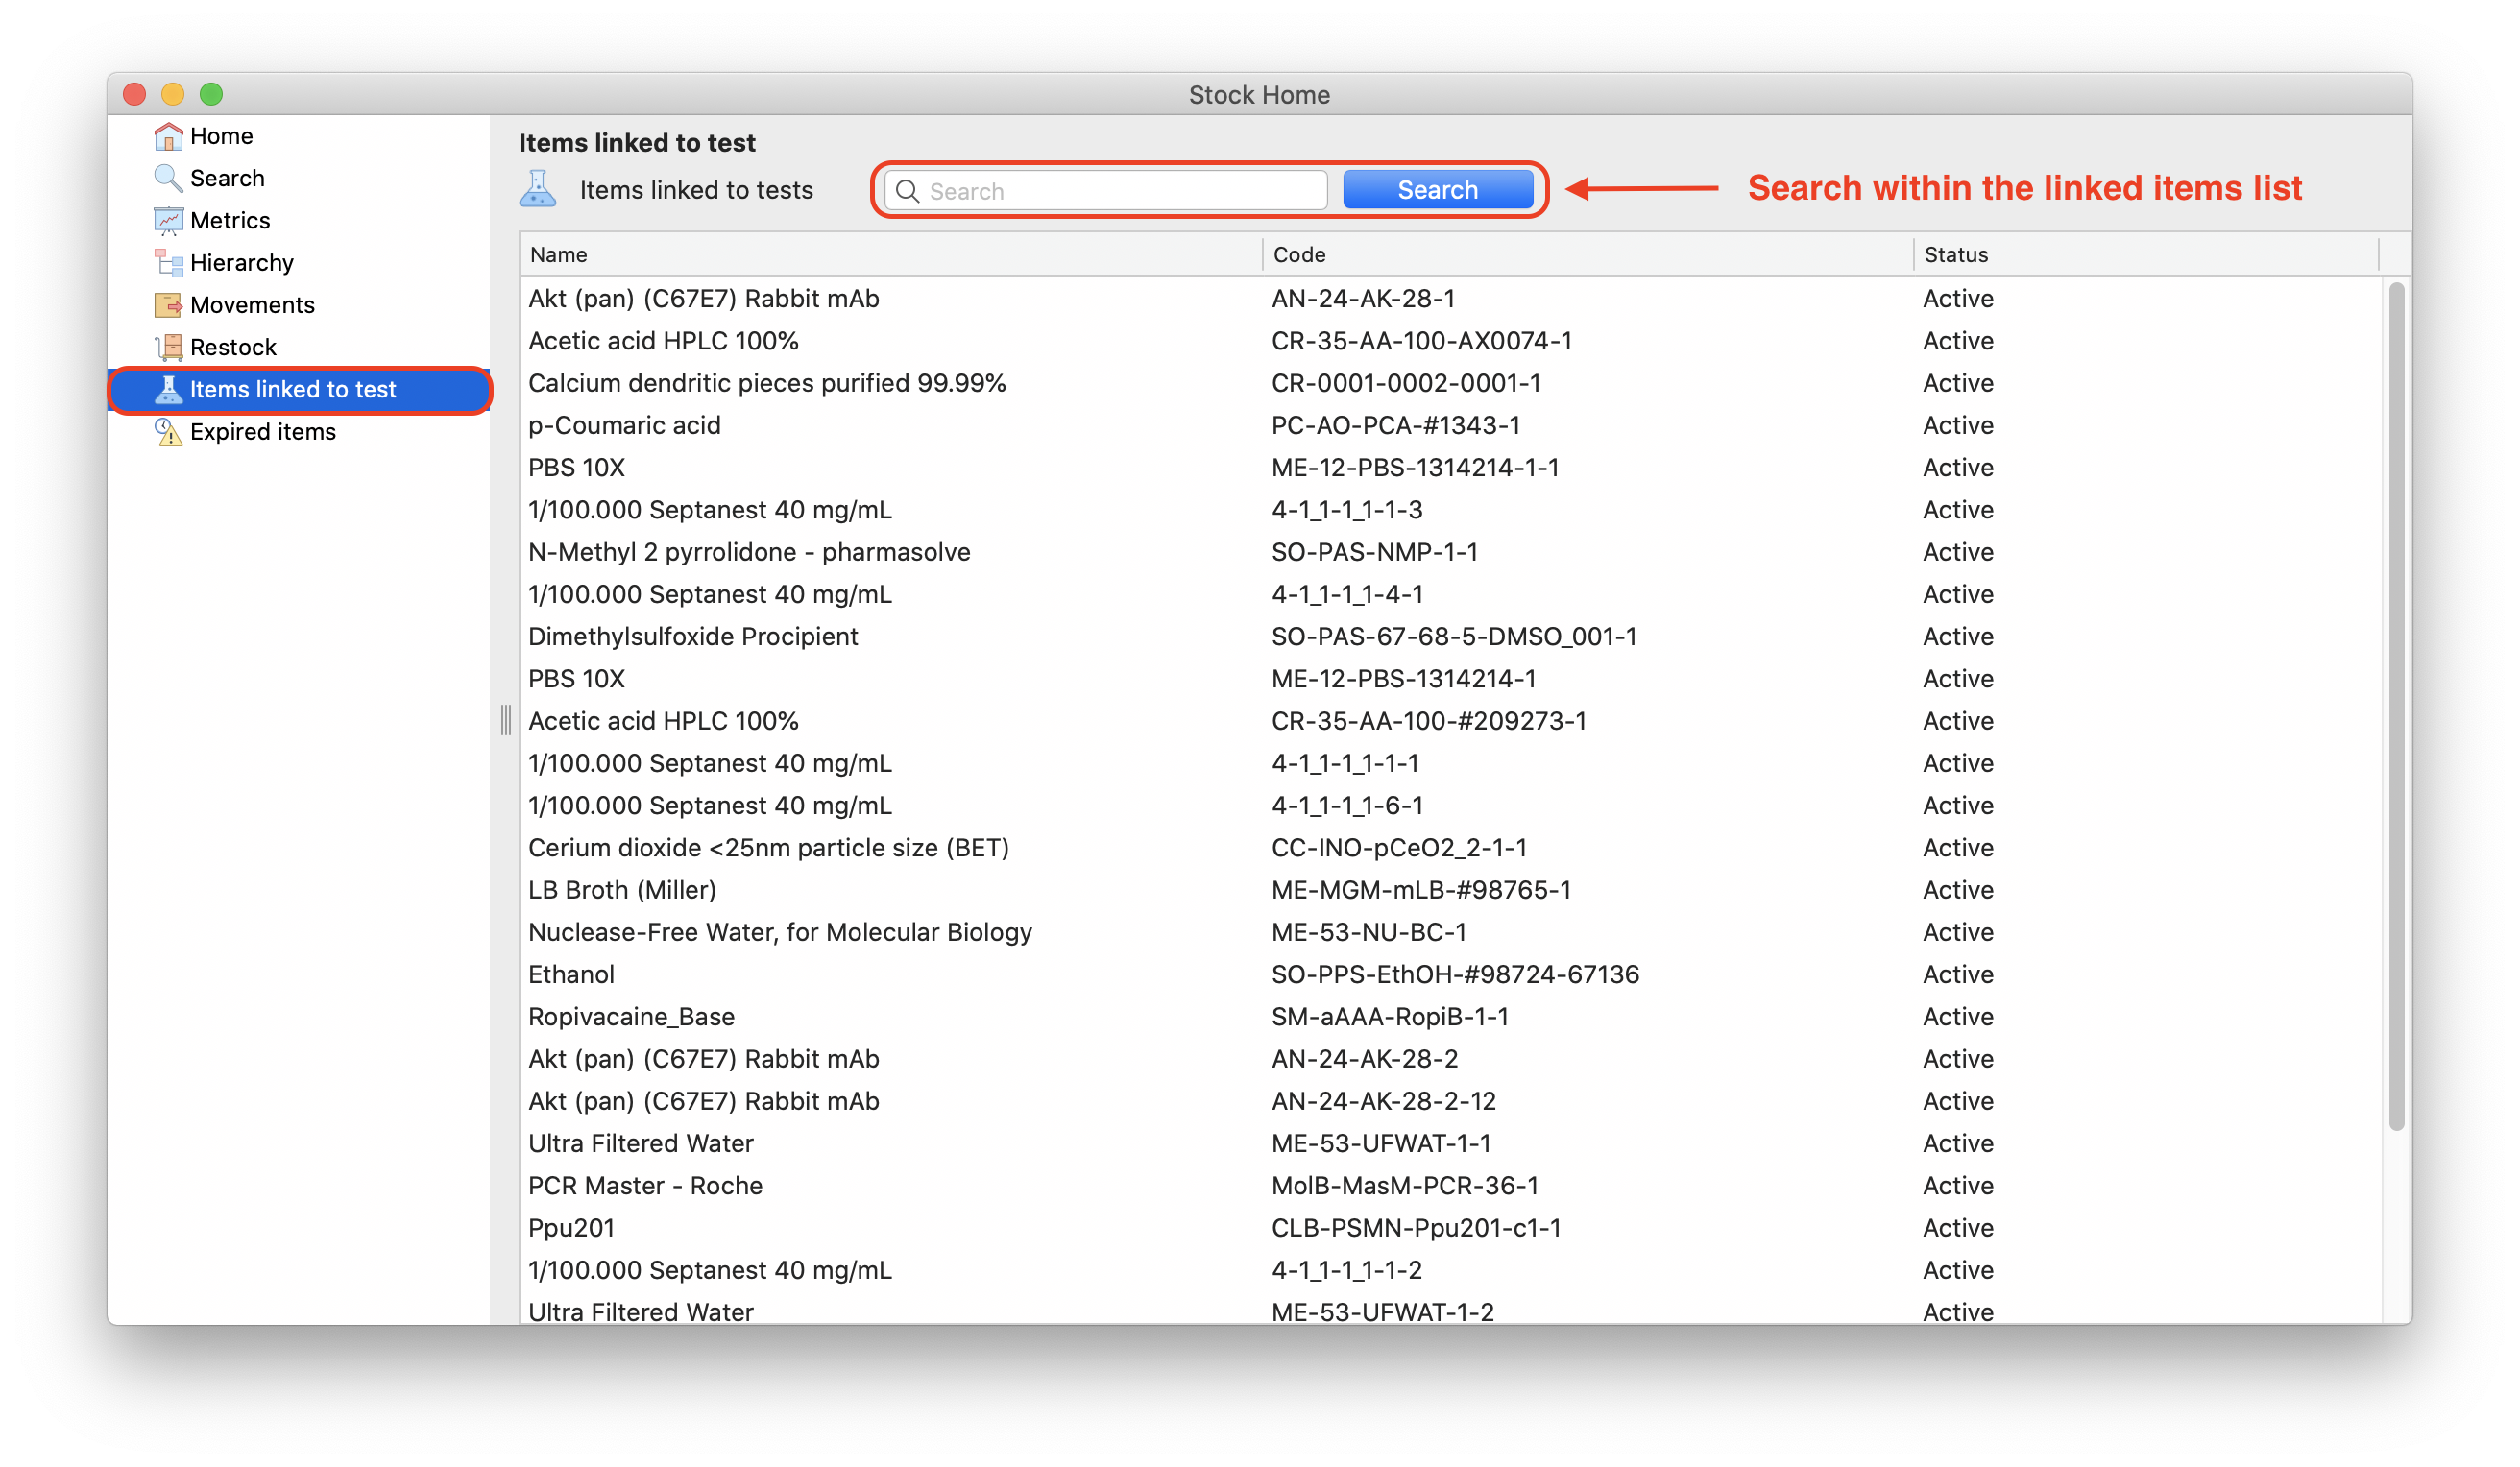Image resolution: width=2520 pixels, height=1467 pixels.
Task: Click code ME-12-PBS-1314214-1
Action: [1403, 679]
